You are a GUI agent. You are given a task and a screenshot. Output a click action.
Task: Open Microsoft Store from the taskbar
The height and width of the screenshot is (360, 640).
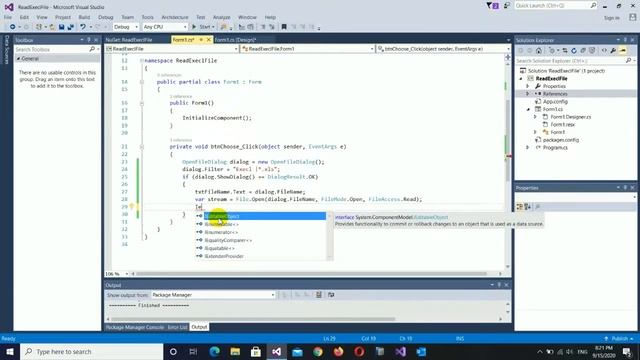[x=256, y=351]
